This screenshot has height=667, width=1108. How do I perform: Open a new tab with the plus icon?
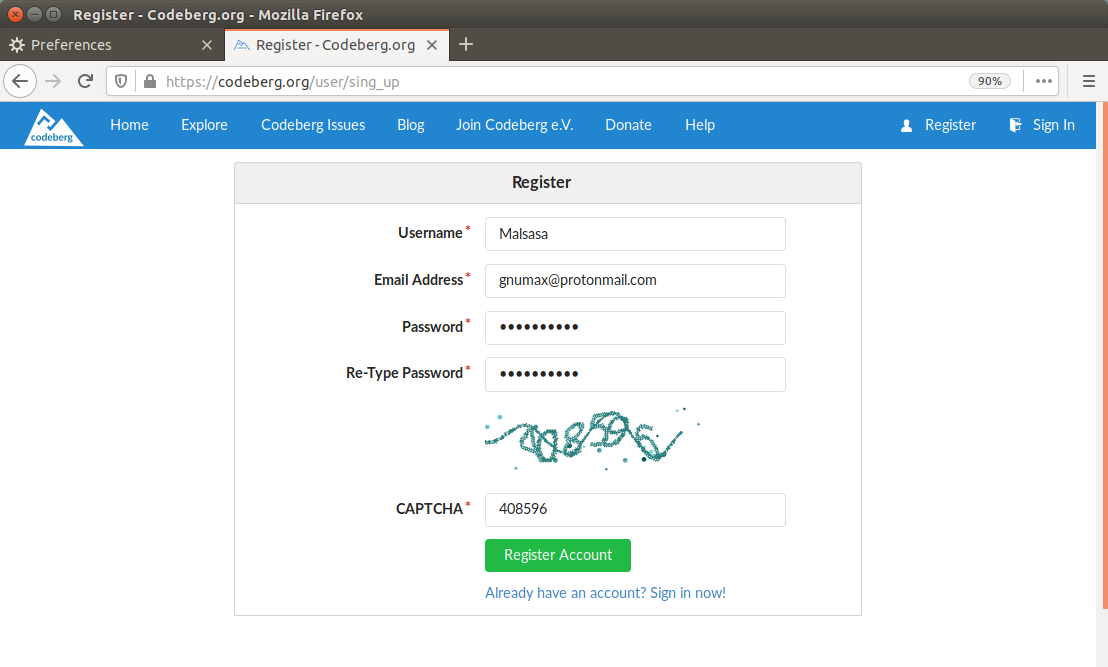tap(466, 45)
